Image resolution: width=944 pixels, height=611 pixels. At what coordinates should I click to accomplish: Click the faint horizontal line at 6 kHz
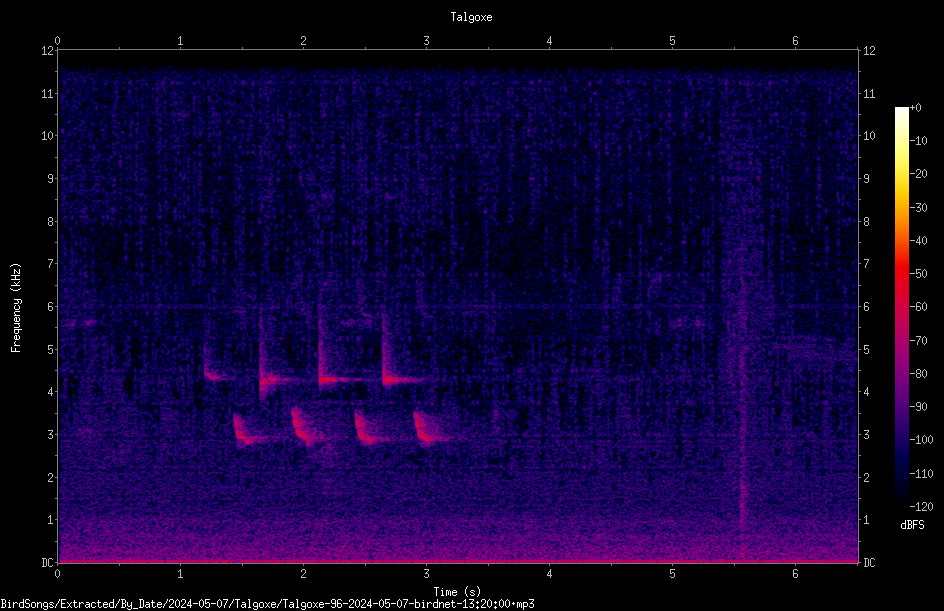[458, 307]
